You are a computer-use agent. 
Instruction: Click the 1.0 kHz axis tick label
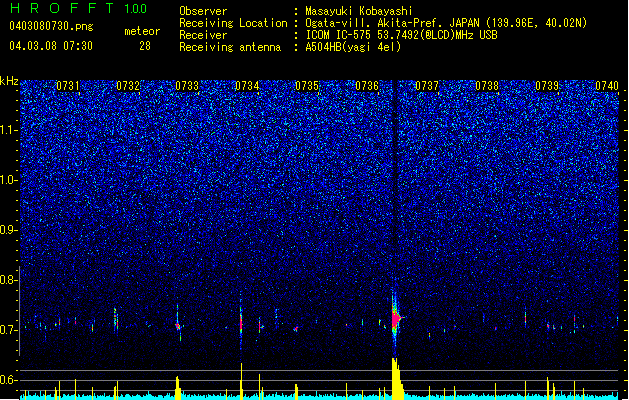tap(9, 180)
